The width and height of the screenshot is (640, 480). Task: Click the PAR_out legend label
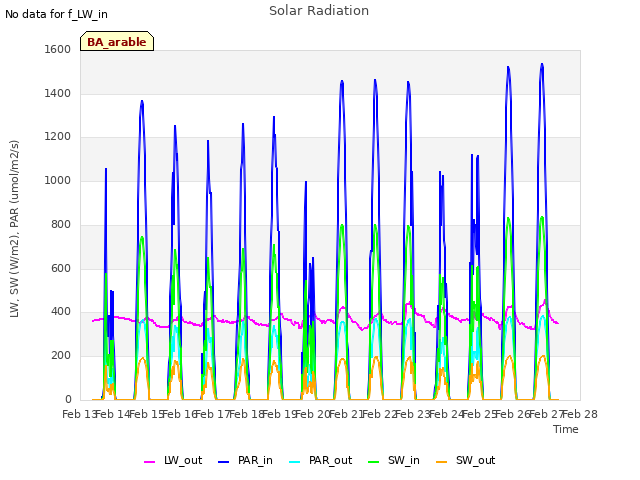[330, 460]
